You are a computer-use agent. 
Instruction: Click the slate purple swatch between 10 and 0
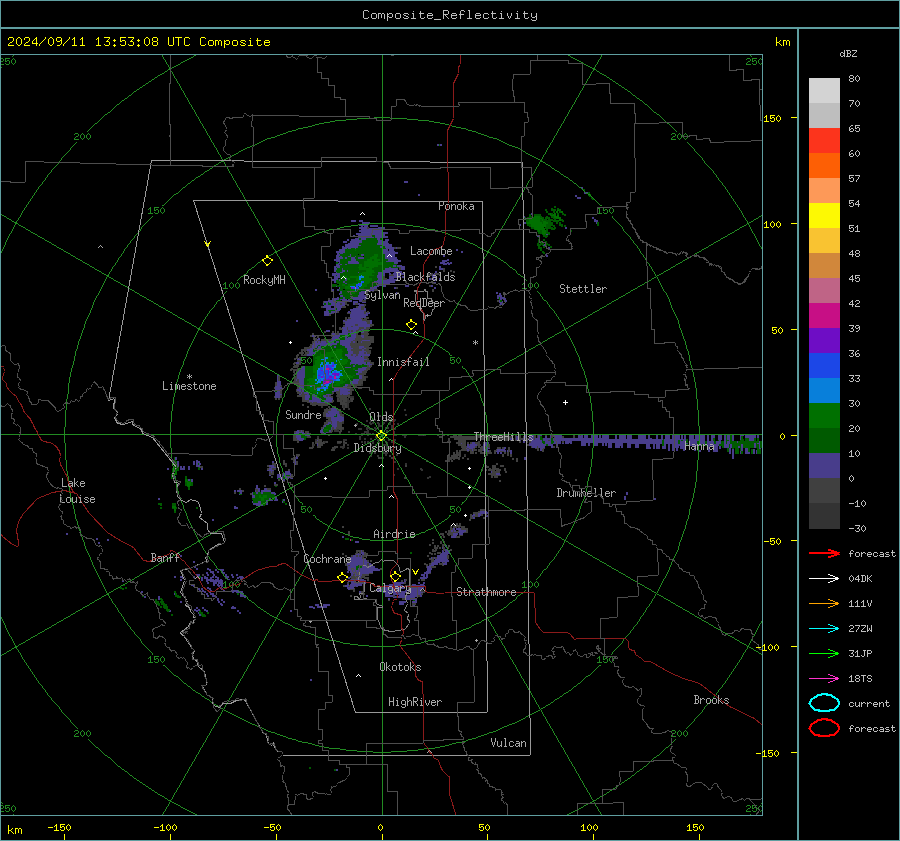[824, 466]
